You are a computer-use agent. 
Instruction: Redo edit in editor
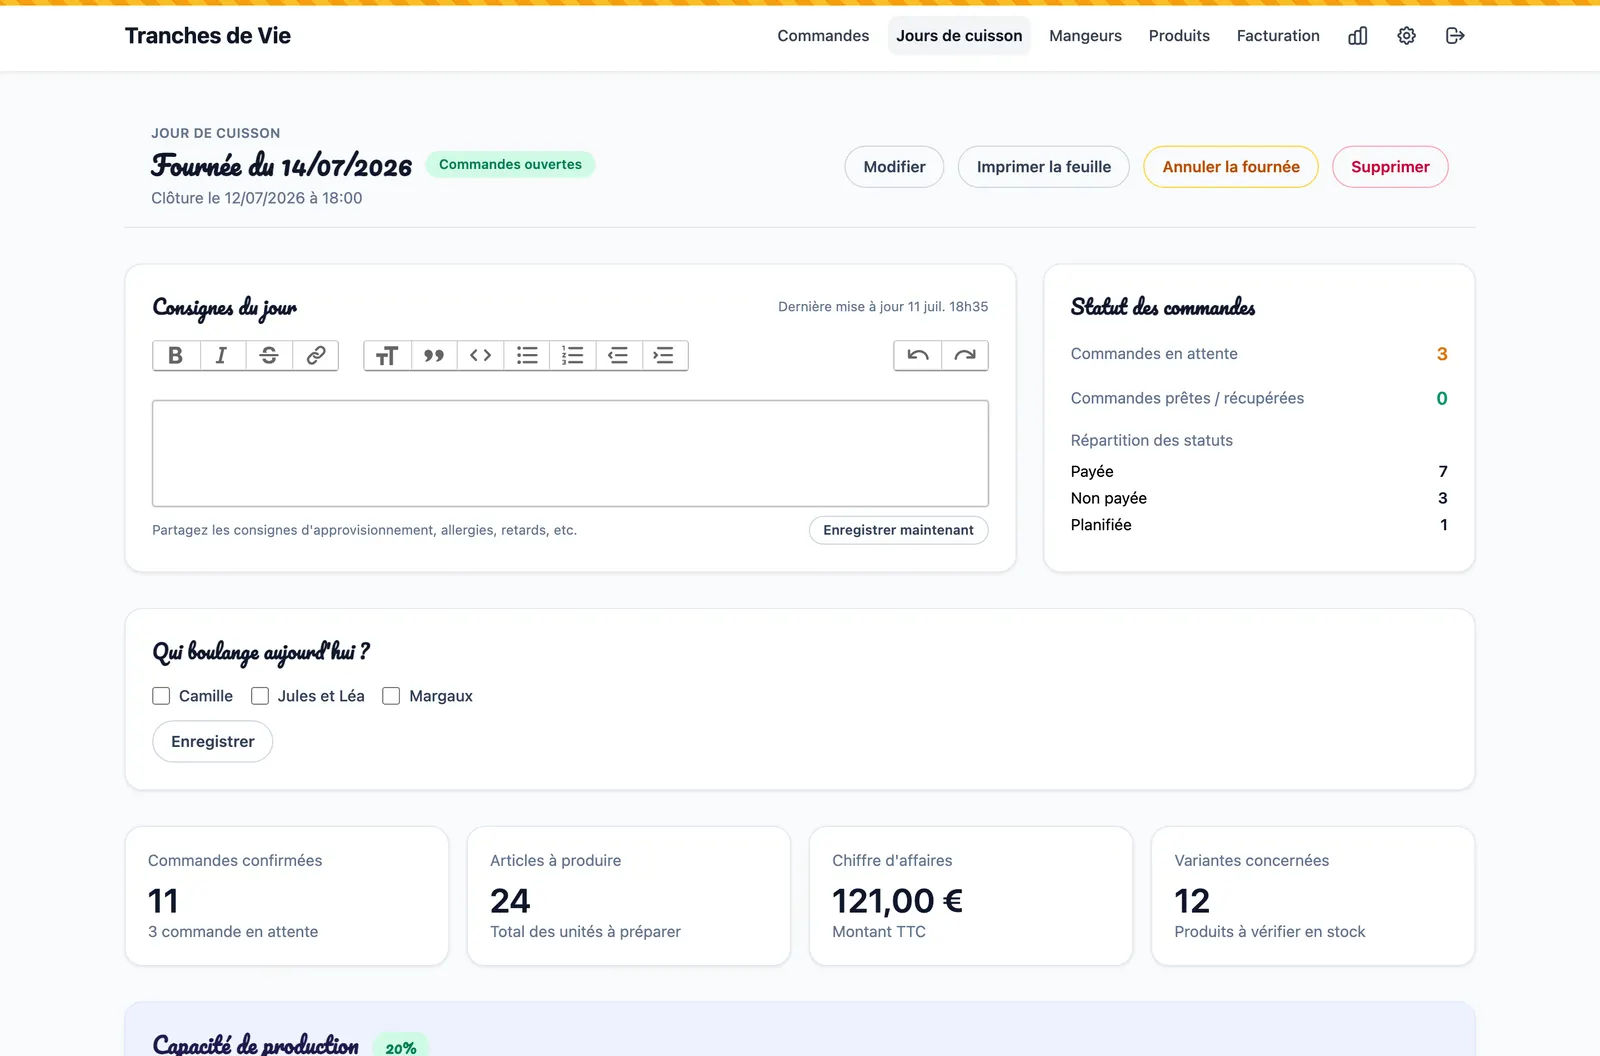pos(965,355)
